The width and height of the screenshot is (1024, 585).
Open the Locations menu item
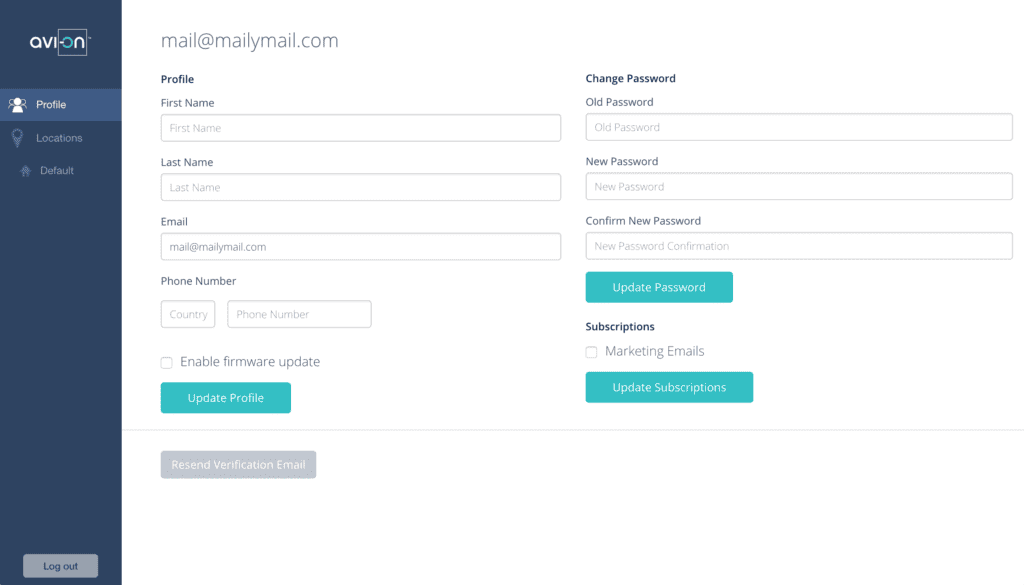click(59, 138)
